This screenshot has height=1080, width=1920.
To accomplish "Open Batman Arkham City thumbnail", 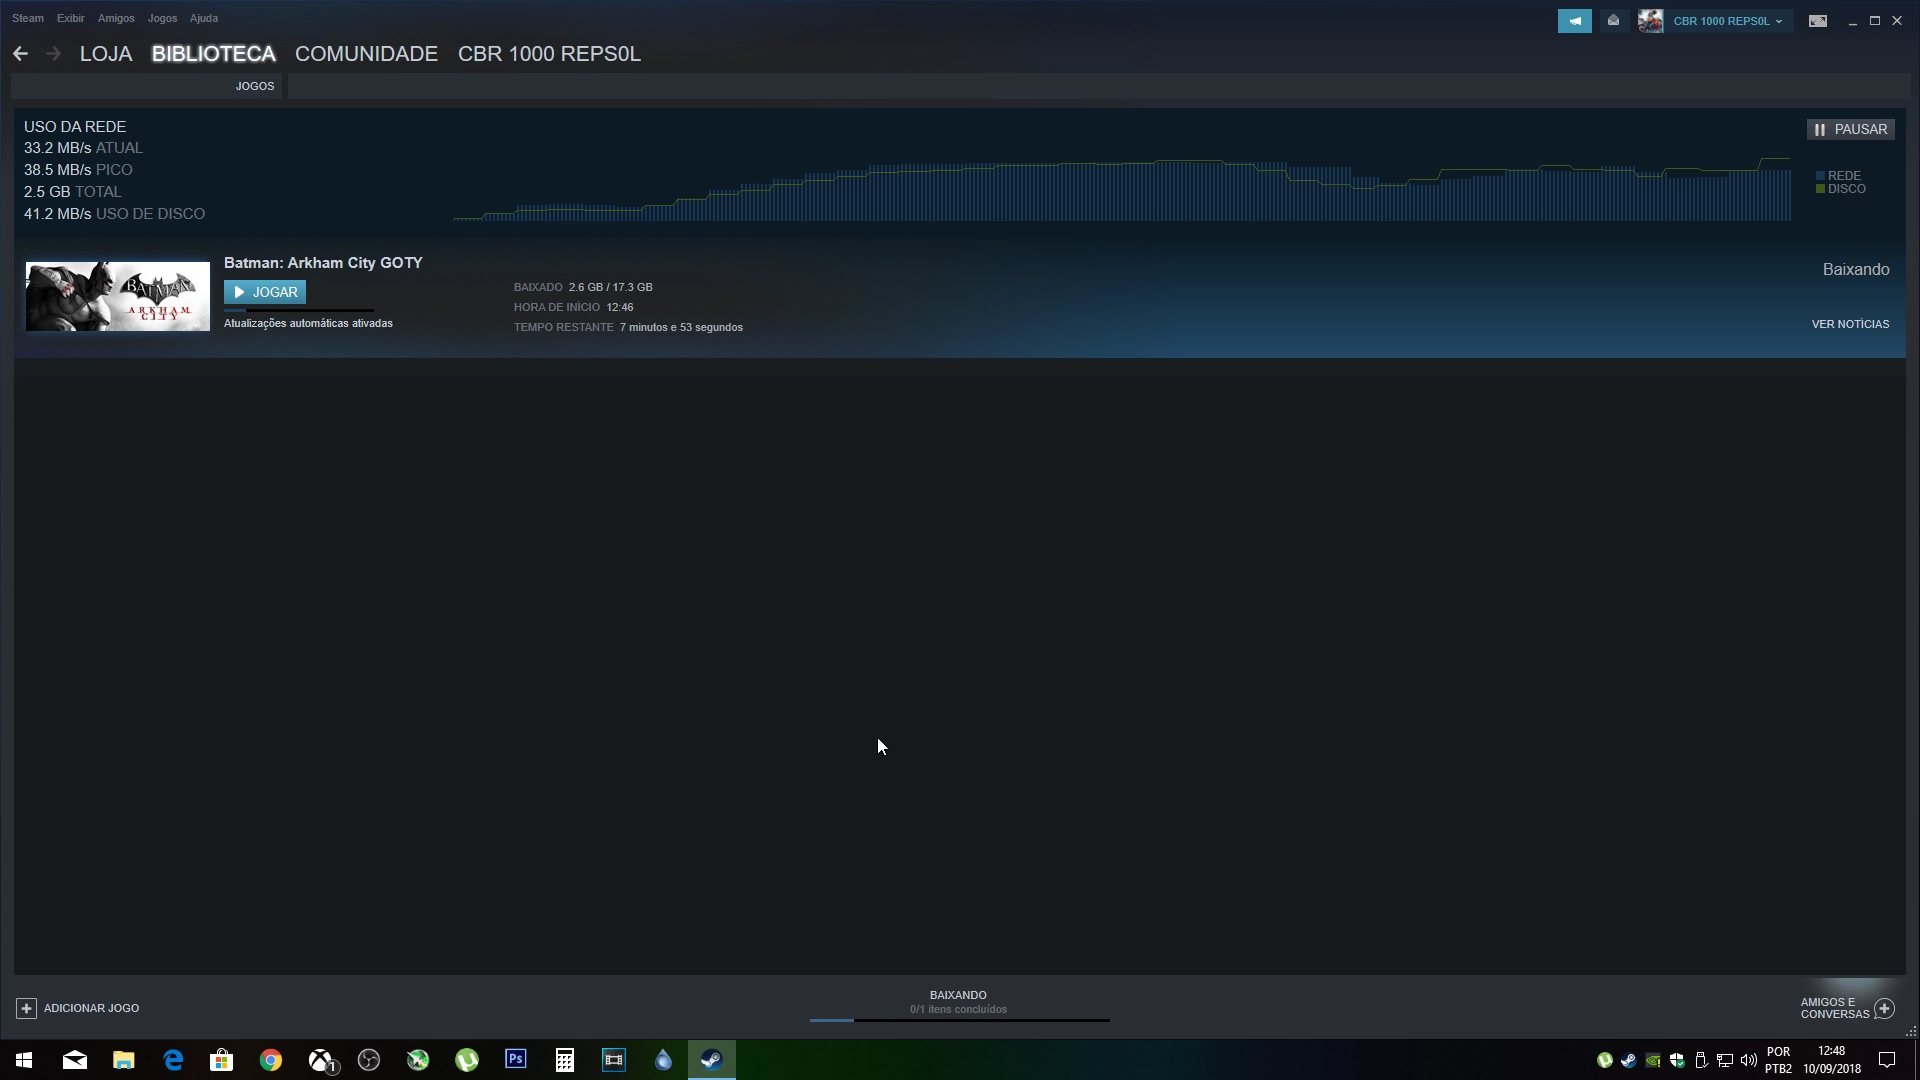I will tap(118, 296).
